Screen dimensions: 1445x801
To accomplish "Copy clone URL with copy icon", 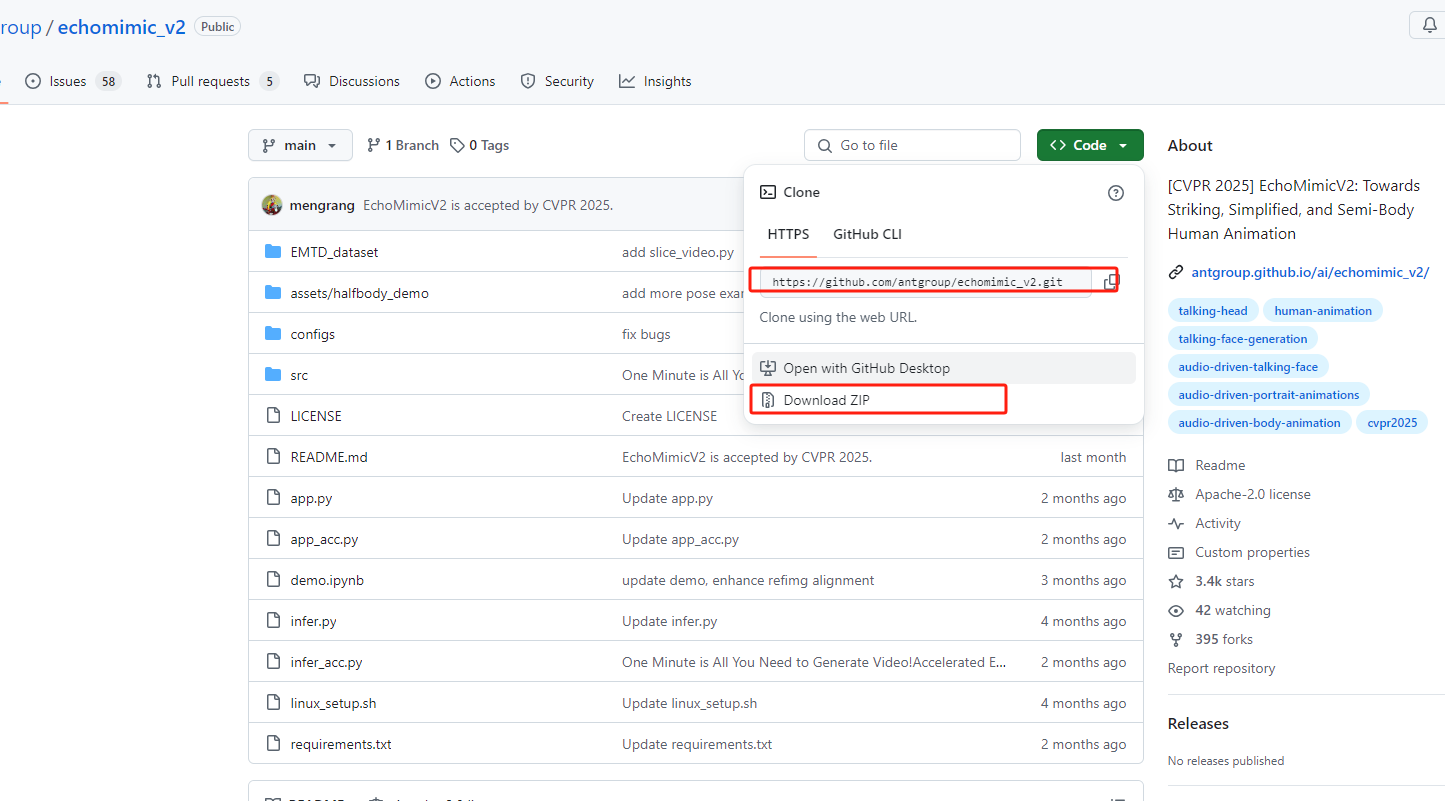I will coord(1110,282).
